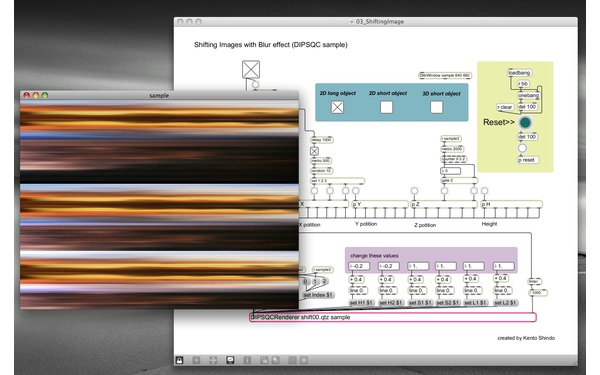Click the 'set S2 $1' message box

click(448, 303)
